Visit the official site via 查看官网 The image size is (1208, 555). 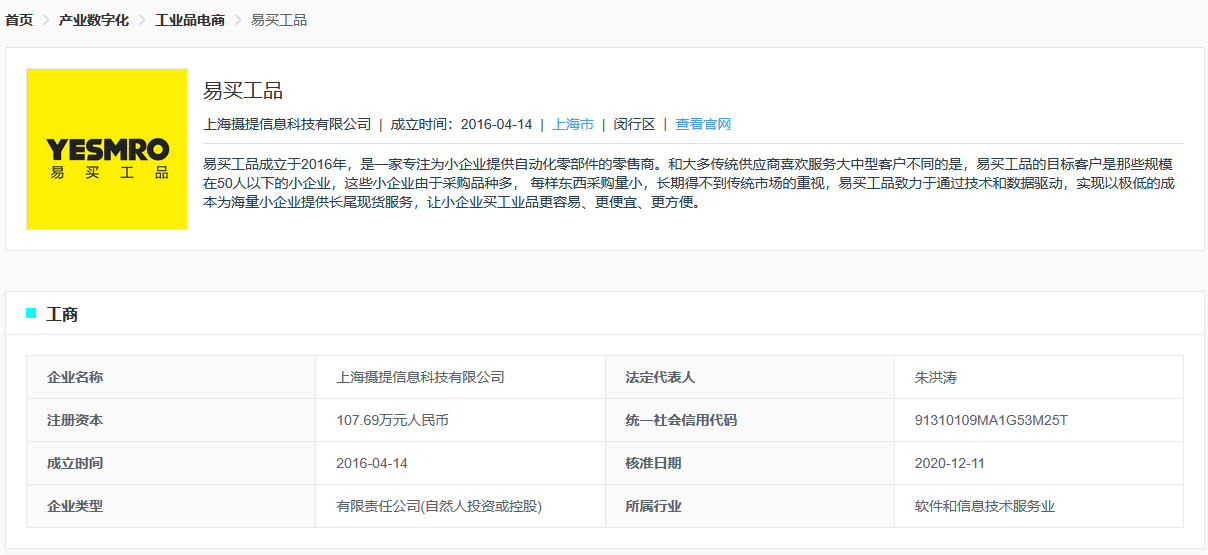[703, 124]
